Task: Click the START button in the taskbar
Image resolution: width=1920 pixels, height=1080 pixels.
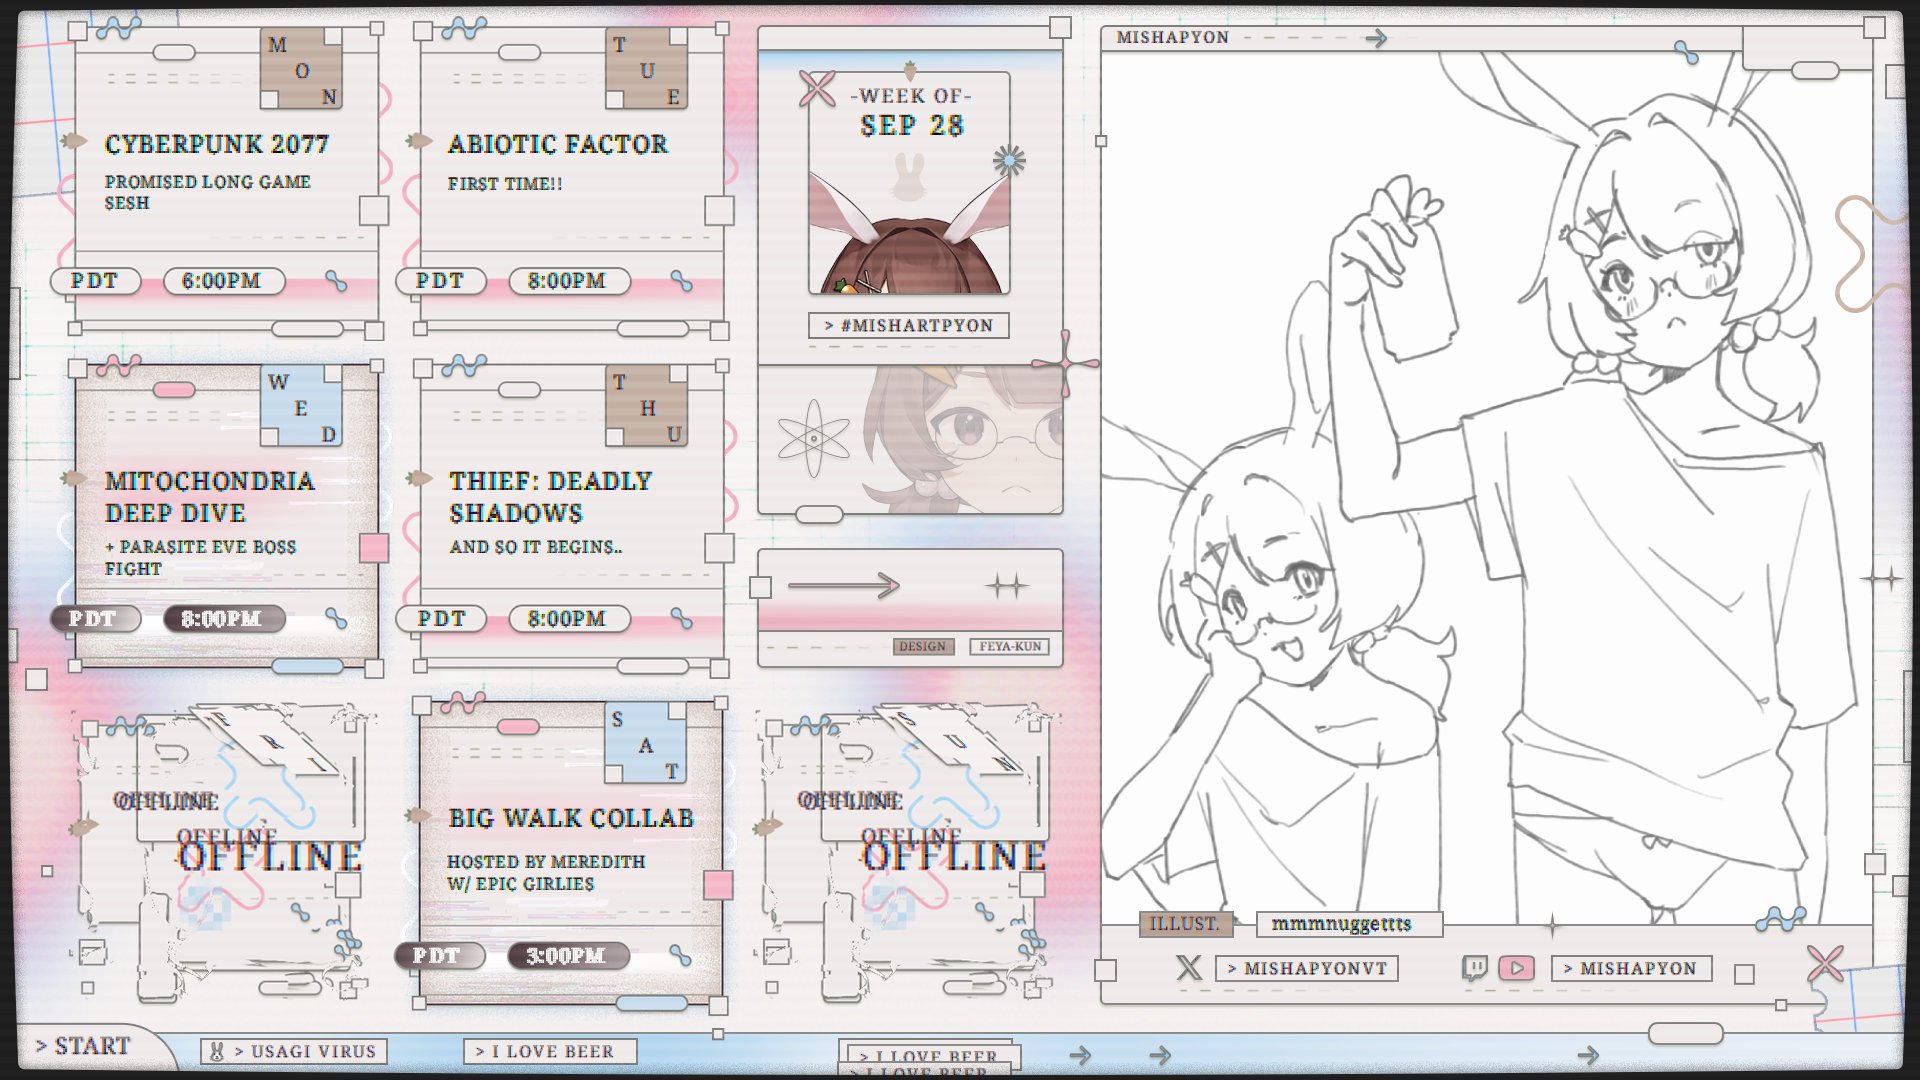Action: (x=85, y=1046)
